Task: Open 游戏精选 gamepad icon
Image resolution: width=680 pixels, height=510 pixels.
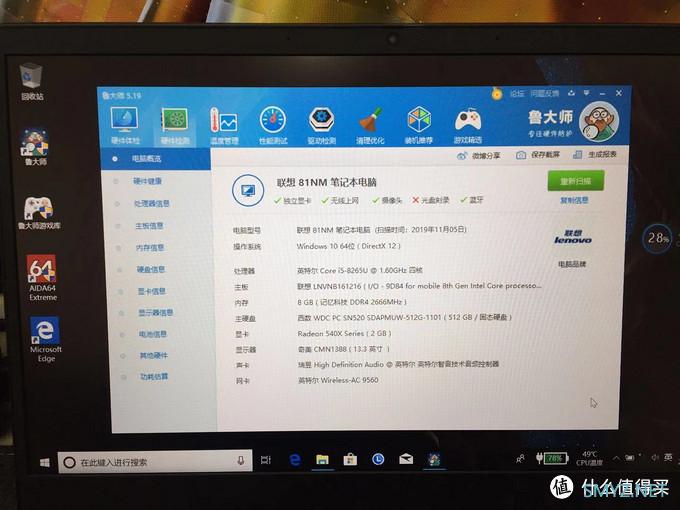Action: tap(468, 125)
